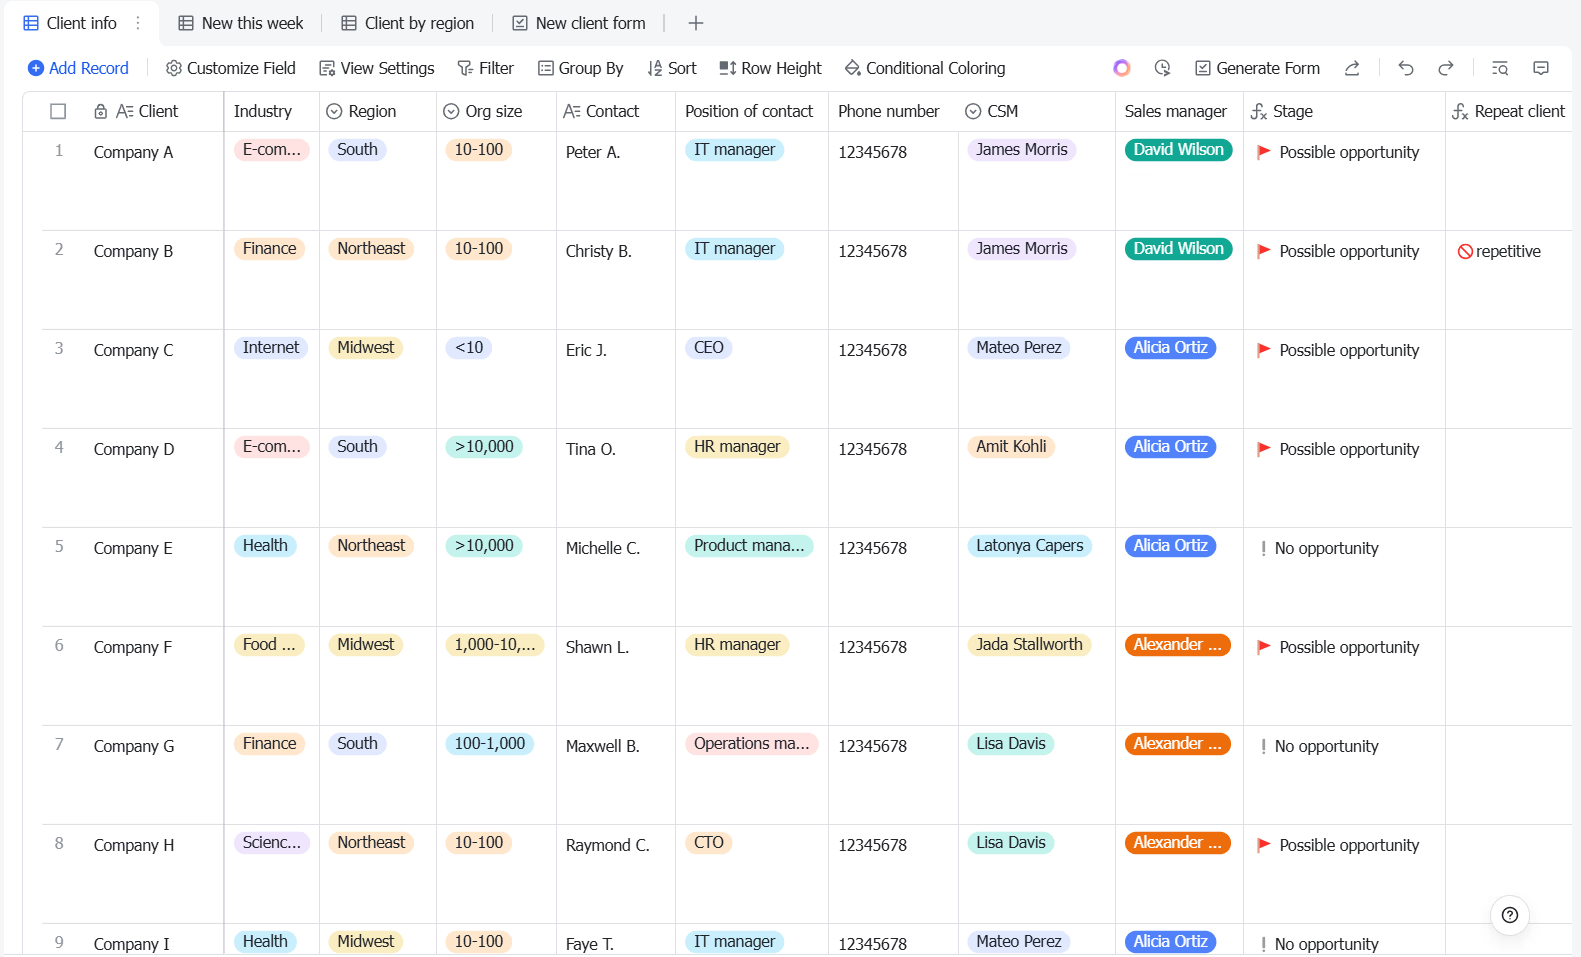The width and height of the screenshot is (1581, 957).
Task: Click the Sales manager column header
Action: click(1179, 111)
